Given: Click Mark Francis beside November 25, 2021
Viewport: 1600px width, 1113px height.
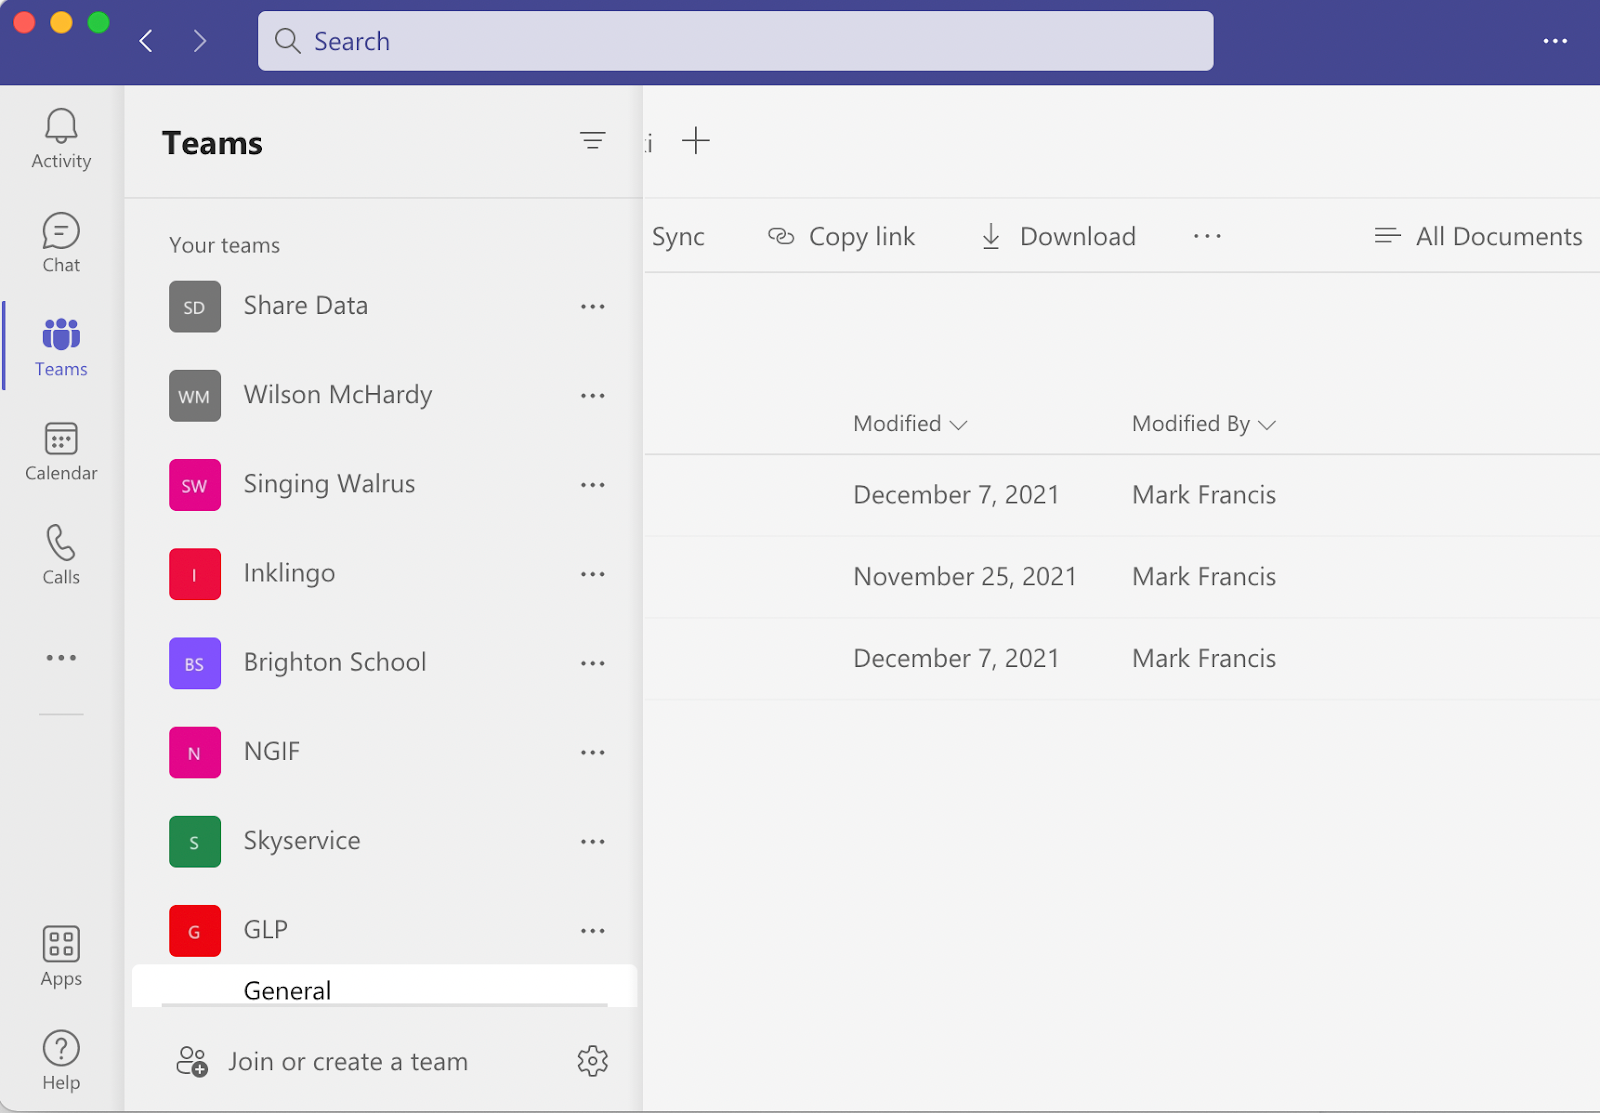Looking at the screenshot, I should [x=1204, y=577].
